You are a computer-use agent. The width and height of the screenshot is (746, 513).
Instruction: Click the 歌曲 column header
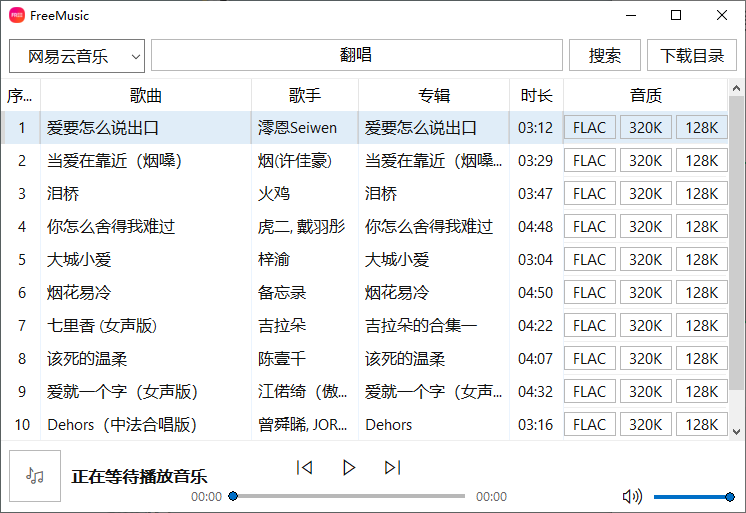[x=146, y=95]
